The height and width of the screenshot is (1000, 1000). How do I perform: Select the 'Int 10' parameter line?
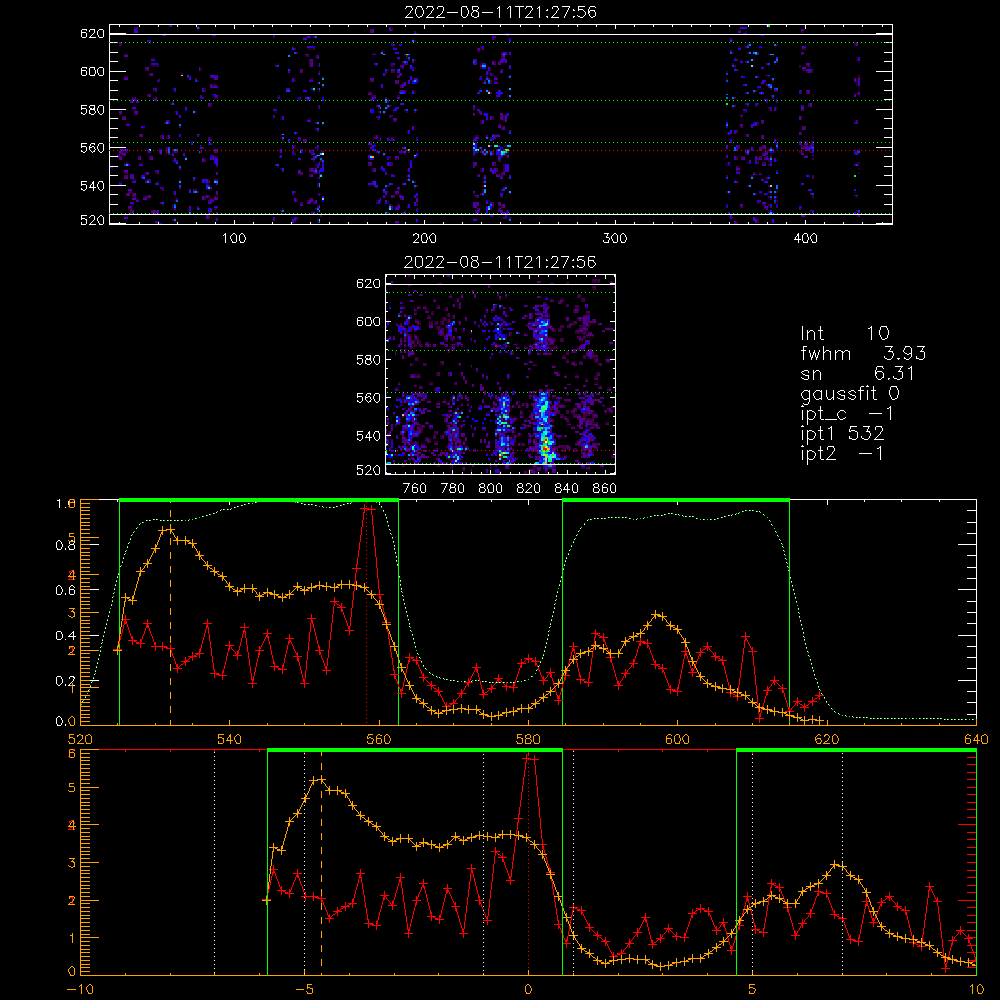coord(844,334)
